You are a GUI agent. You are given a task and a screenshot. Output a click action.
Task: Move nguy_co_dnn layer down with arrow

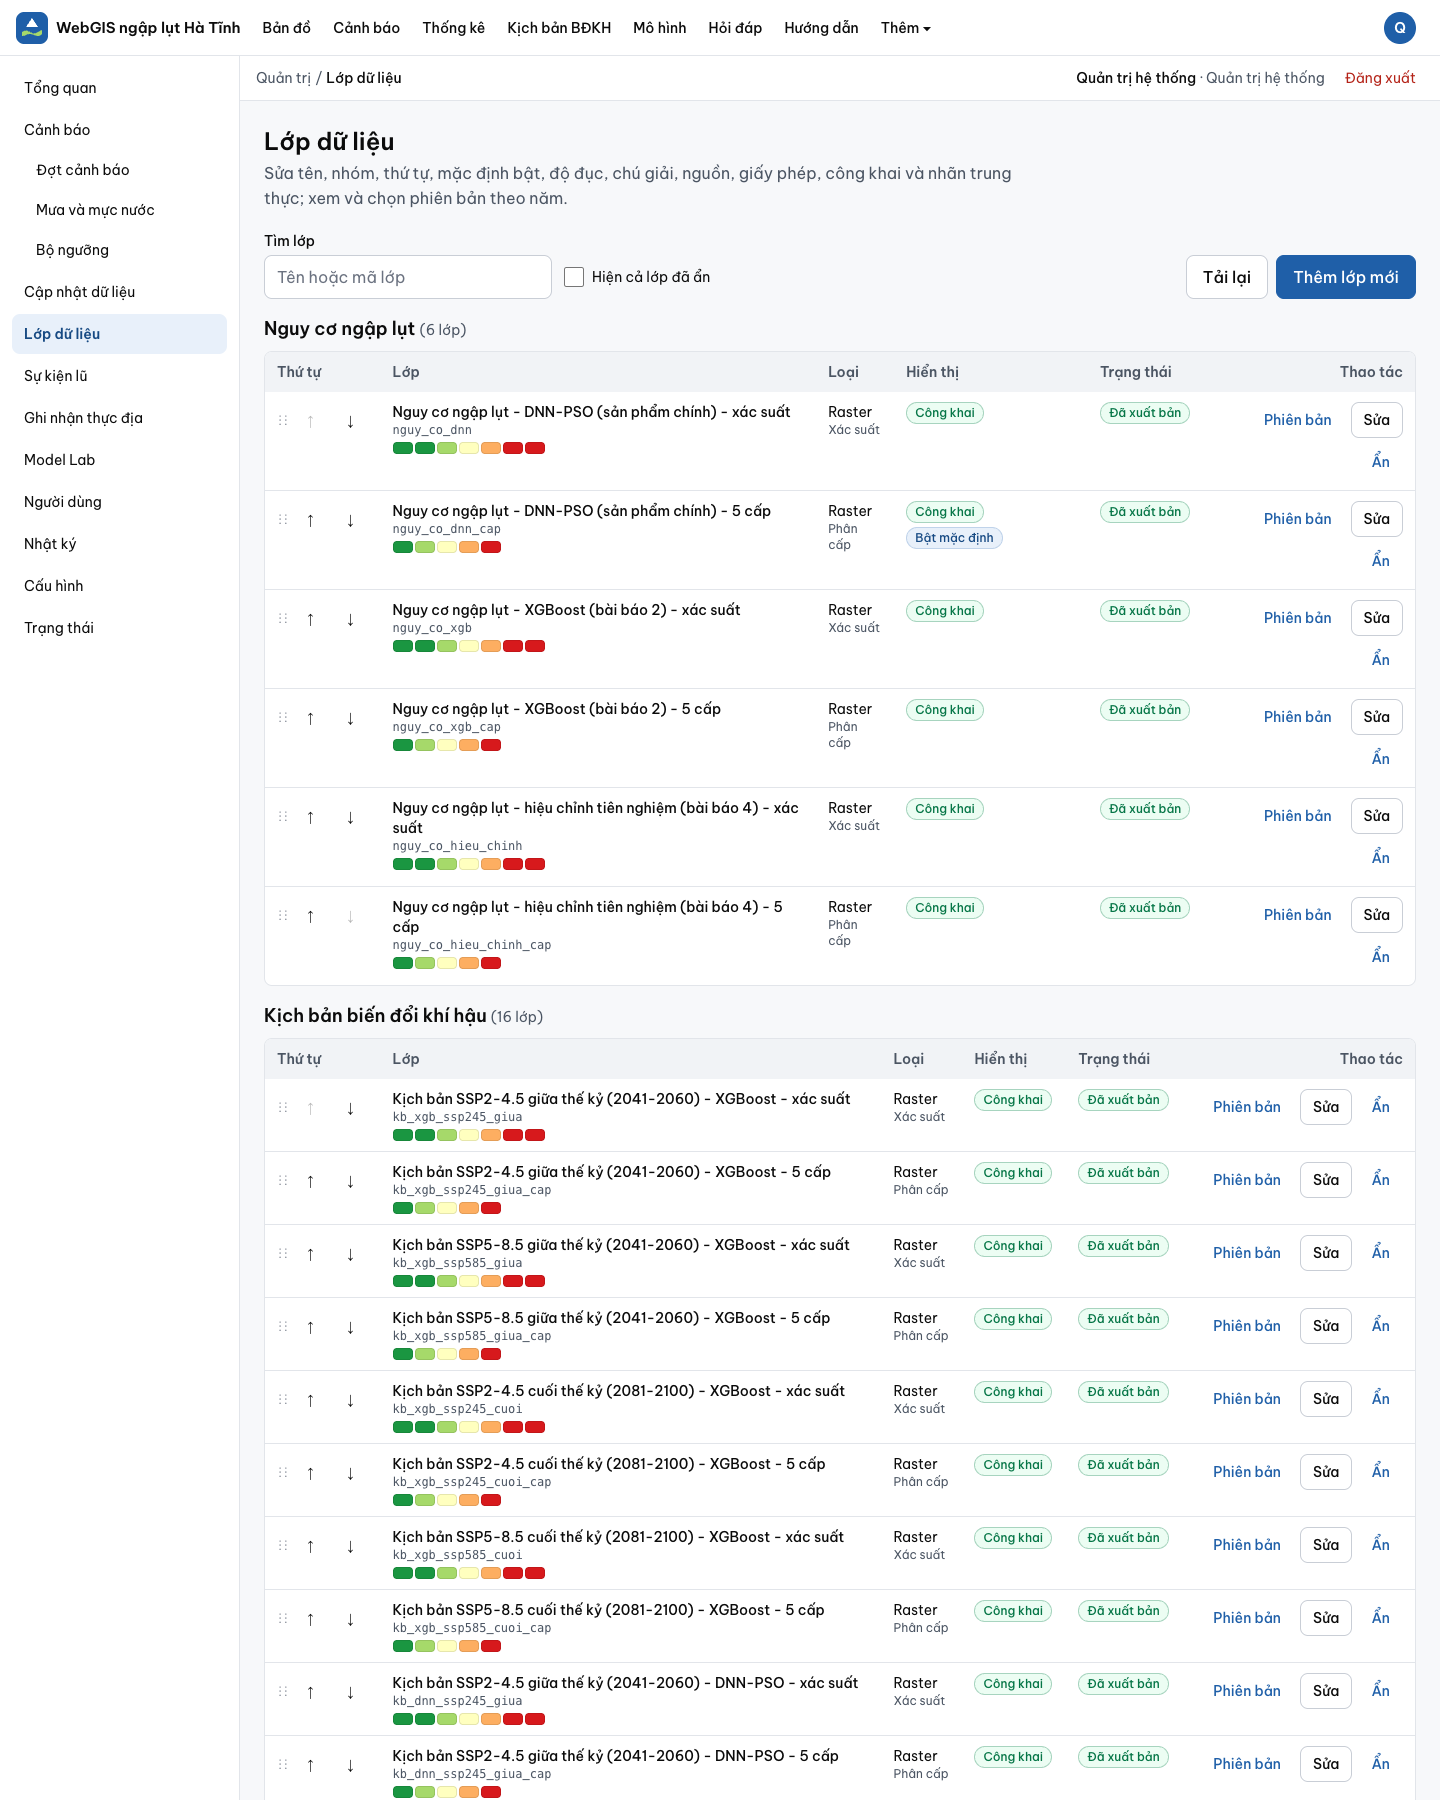point(350,421)
